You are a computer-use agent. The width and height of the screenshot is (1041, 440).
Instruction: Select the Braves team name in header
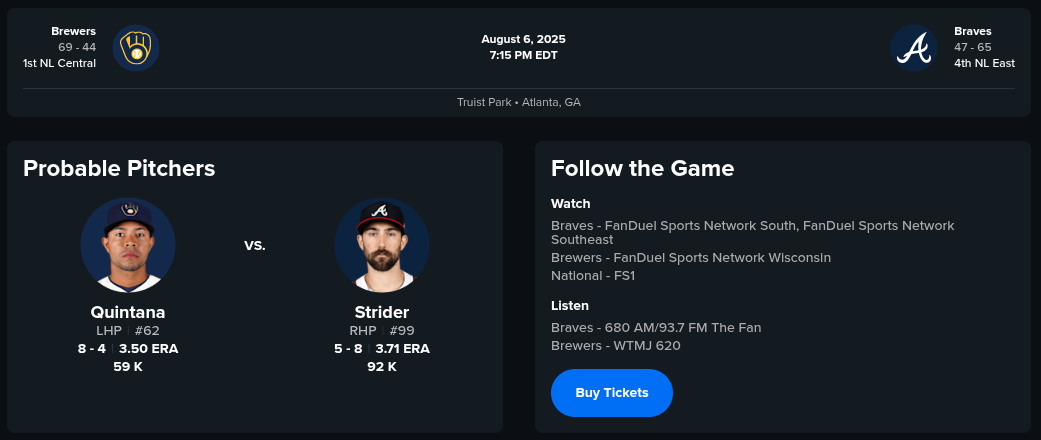pyautogui.click(x=972, y=31)
